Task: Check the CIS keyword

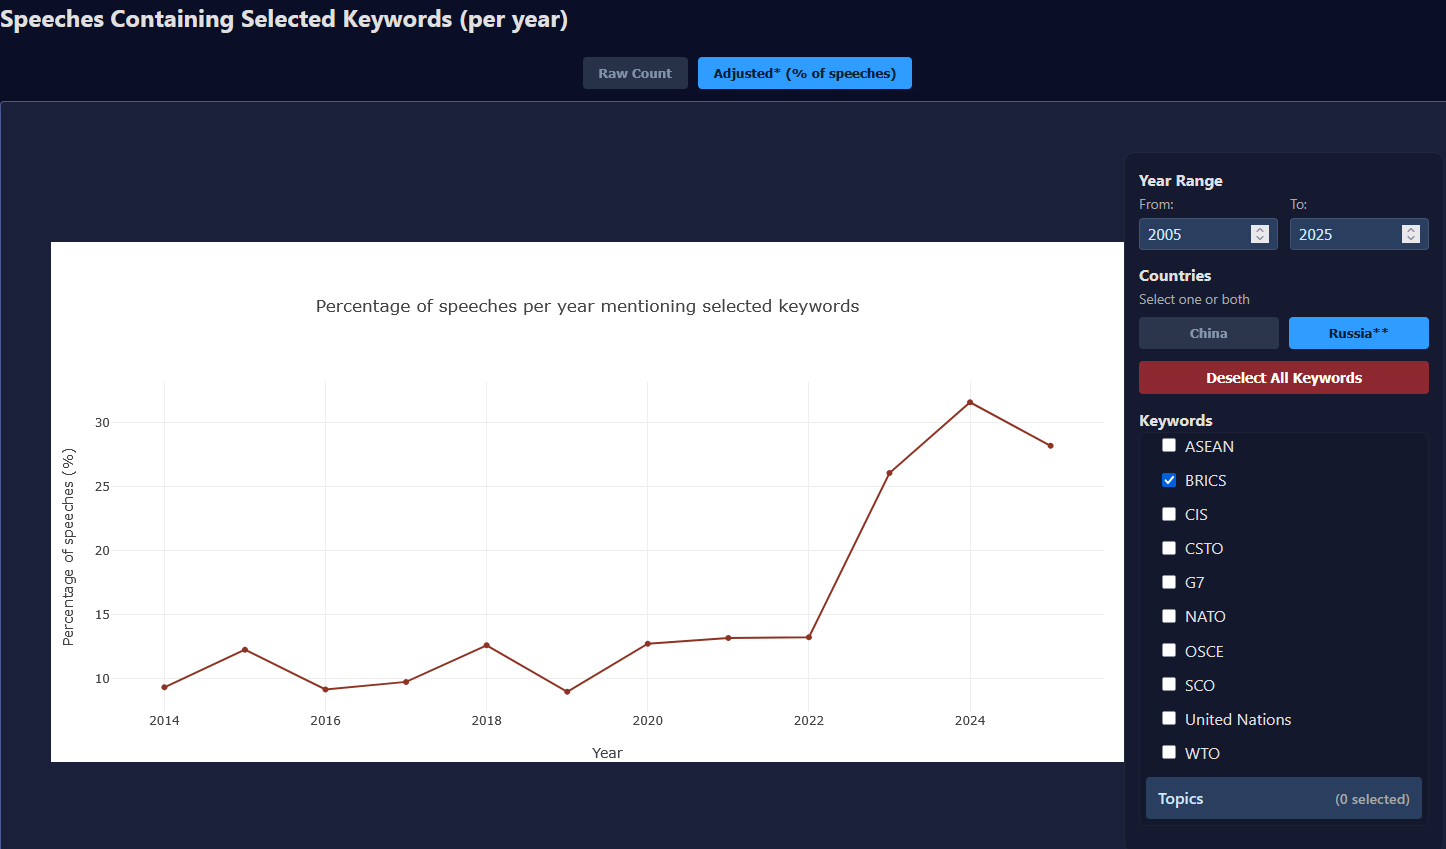Action: point(1169,514)
